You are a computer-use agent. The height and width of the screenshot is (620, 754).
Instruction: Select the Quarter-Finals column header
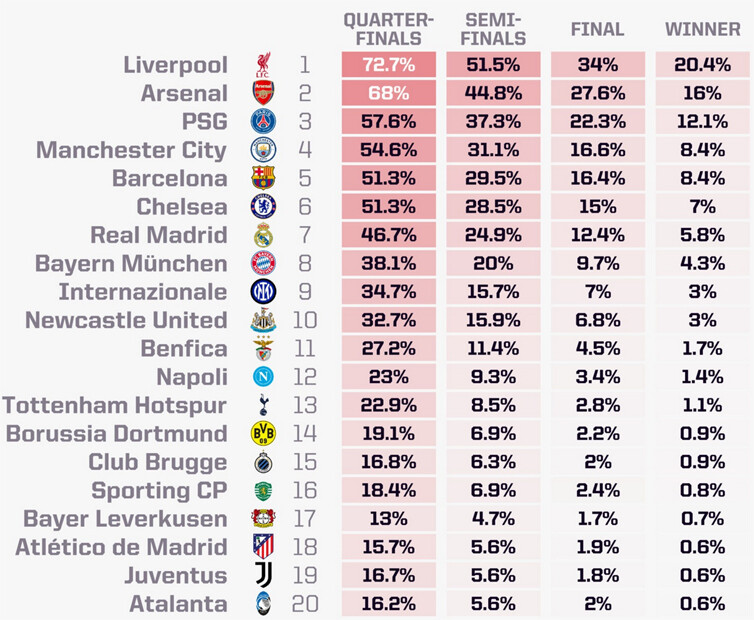389,29
